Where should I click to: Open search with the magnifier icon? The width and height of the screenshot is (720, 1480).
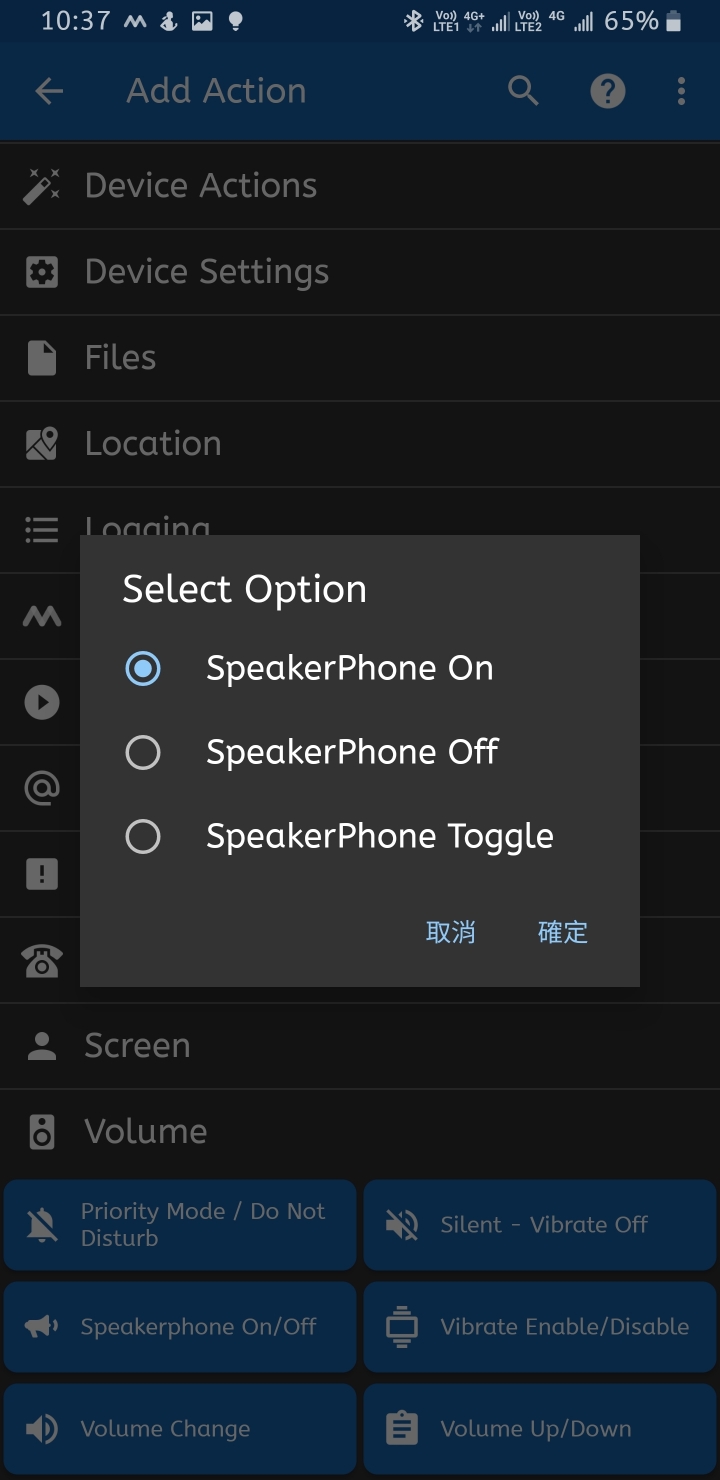tap(523, 91)
